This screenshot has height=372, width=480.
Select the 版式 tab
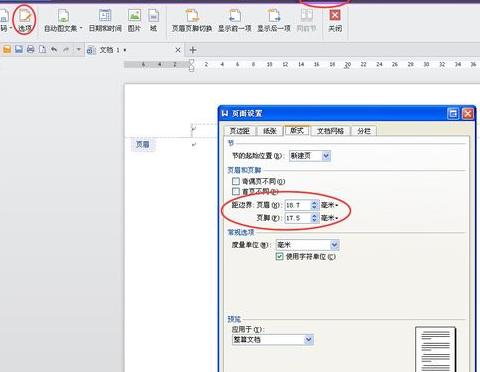click(x=297, y=130)
